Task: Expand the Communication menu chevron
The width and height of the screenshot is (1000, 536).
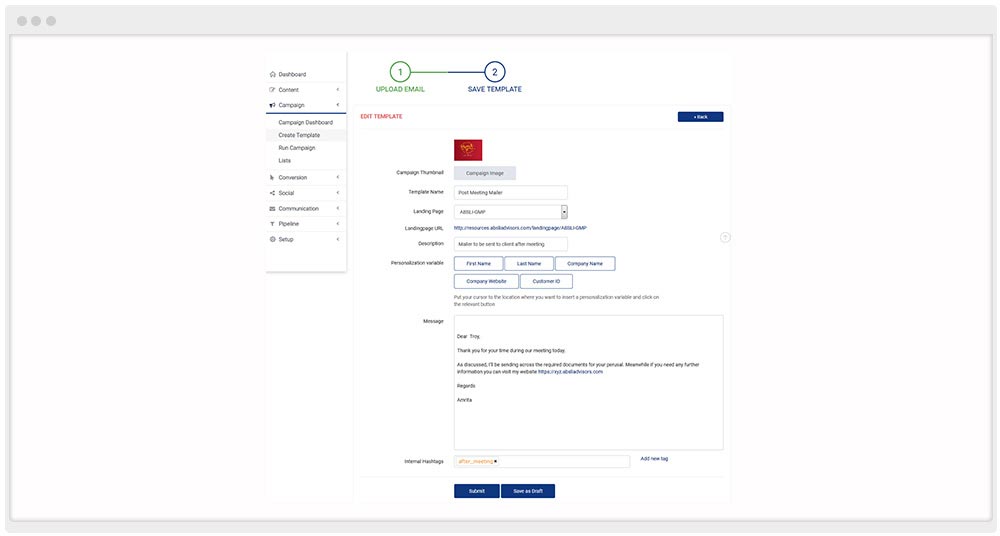Action: point(337,208)
